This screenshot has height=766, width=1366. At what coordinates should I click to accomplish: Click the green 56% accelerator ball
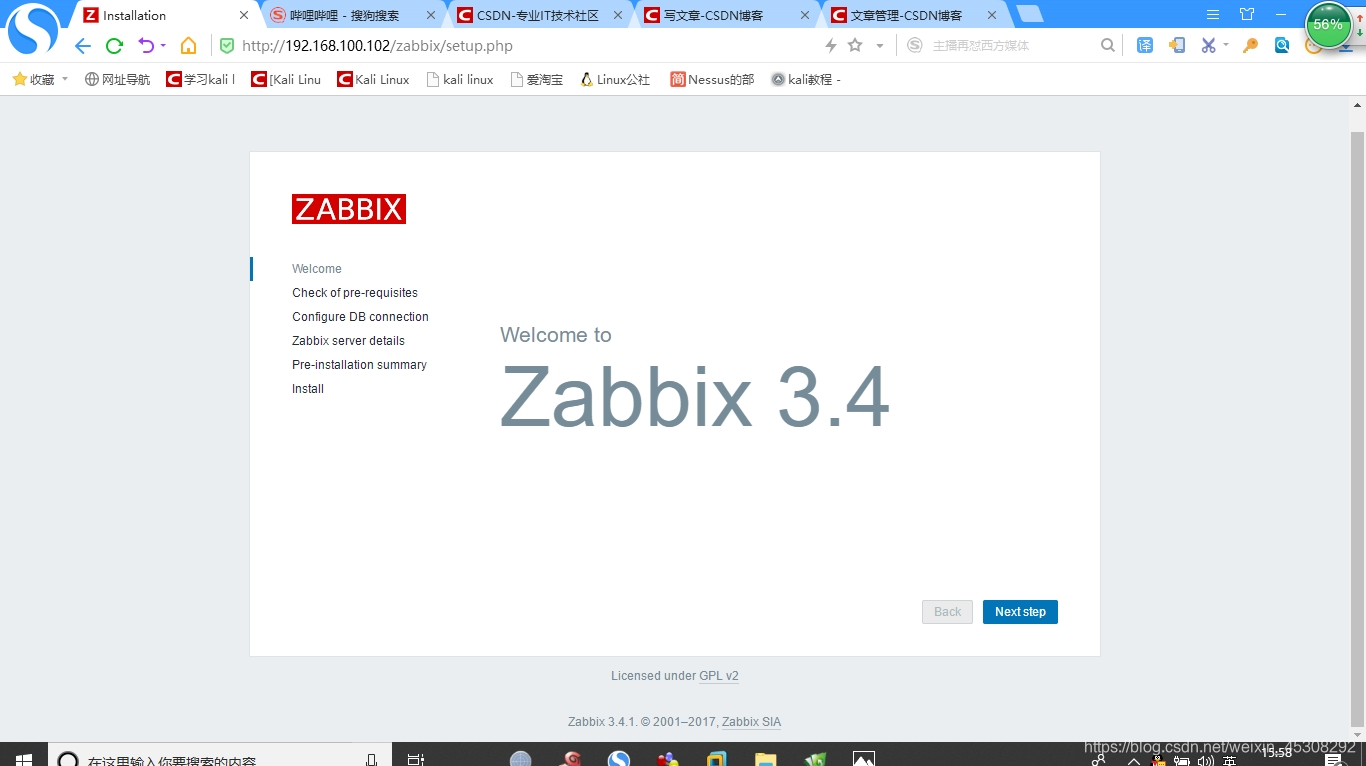coord(1328,25)
